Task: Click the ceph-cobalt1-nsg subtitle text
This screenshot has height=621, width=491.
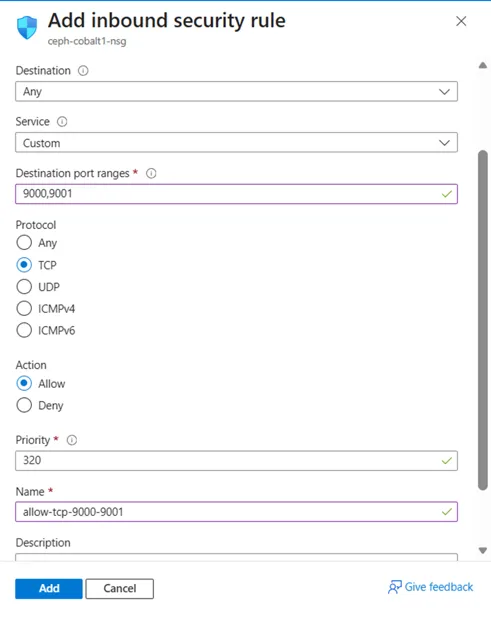Action: 87,41
